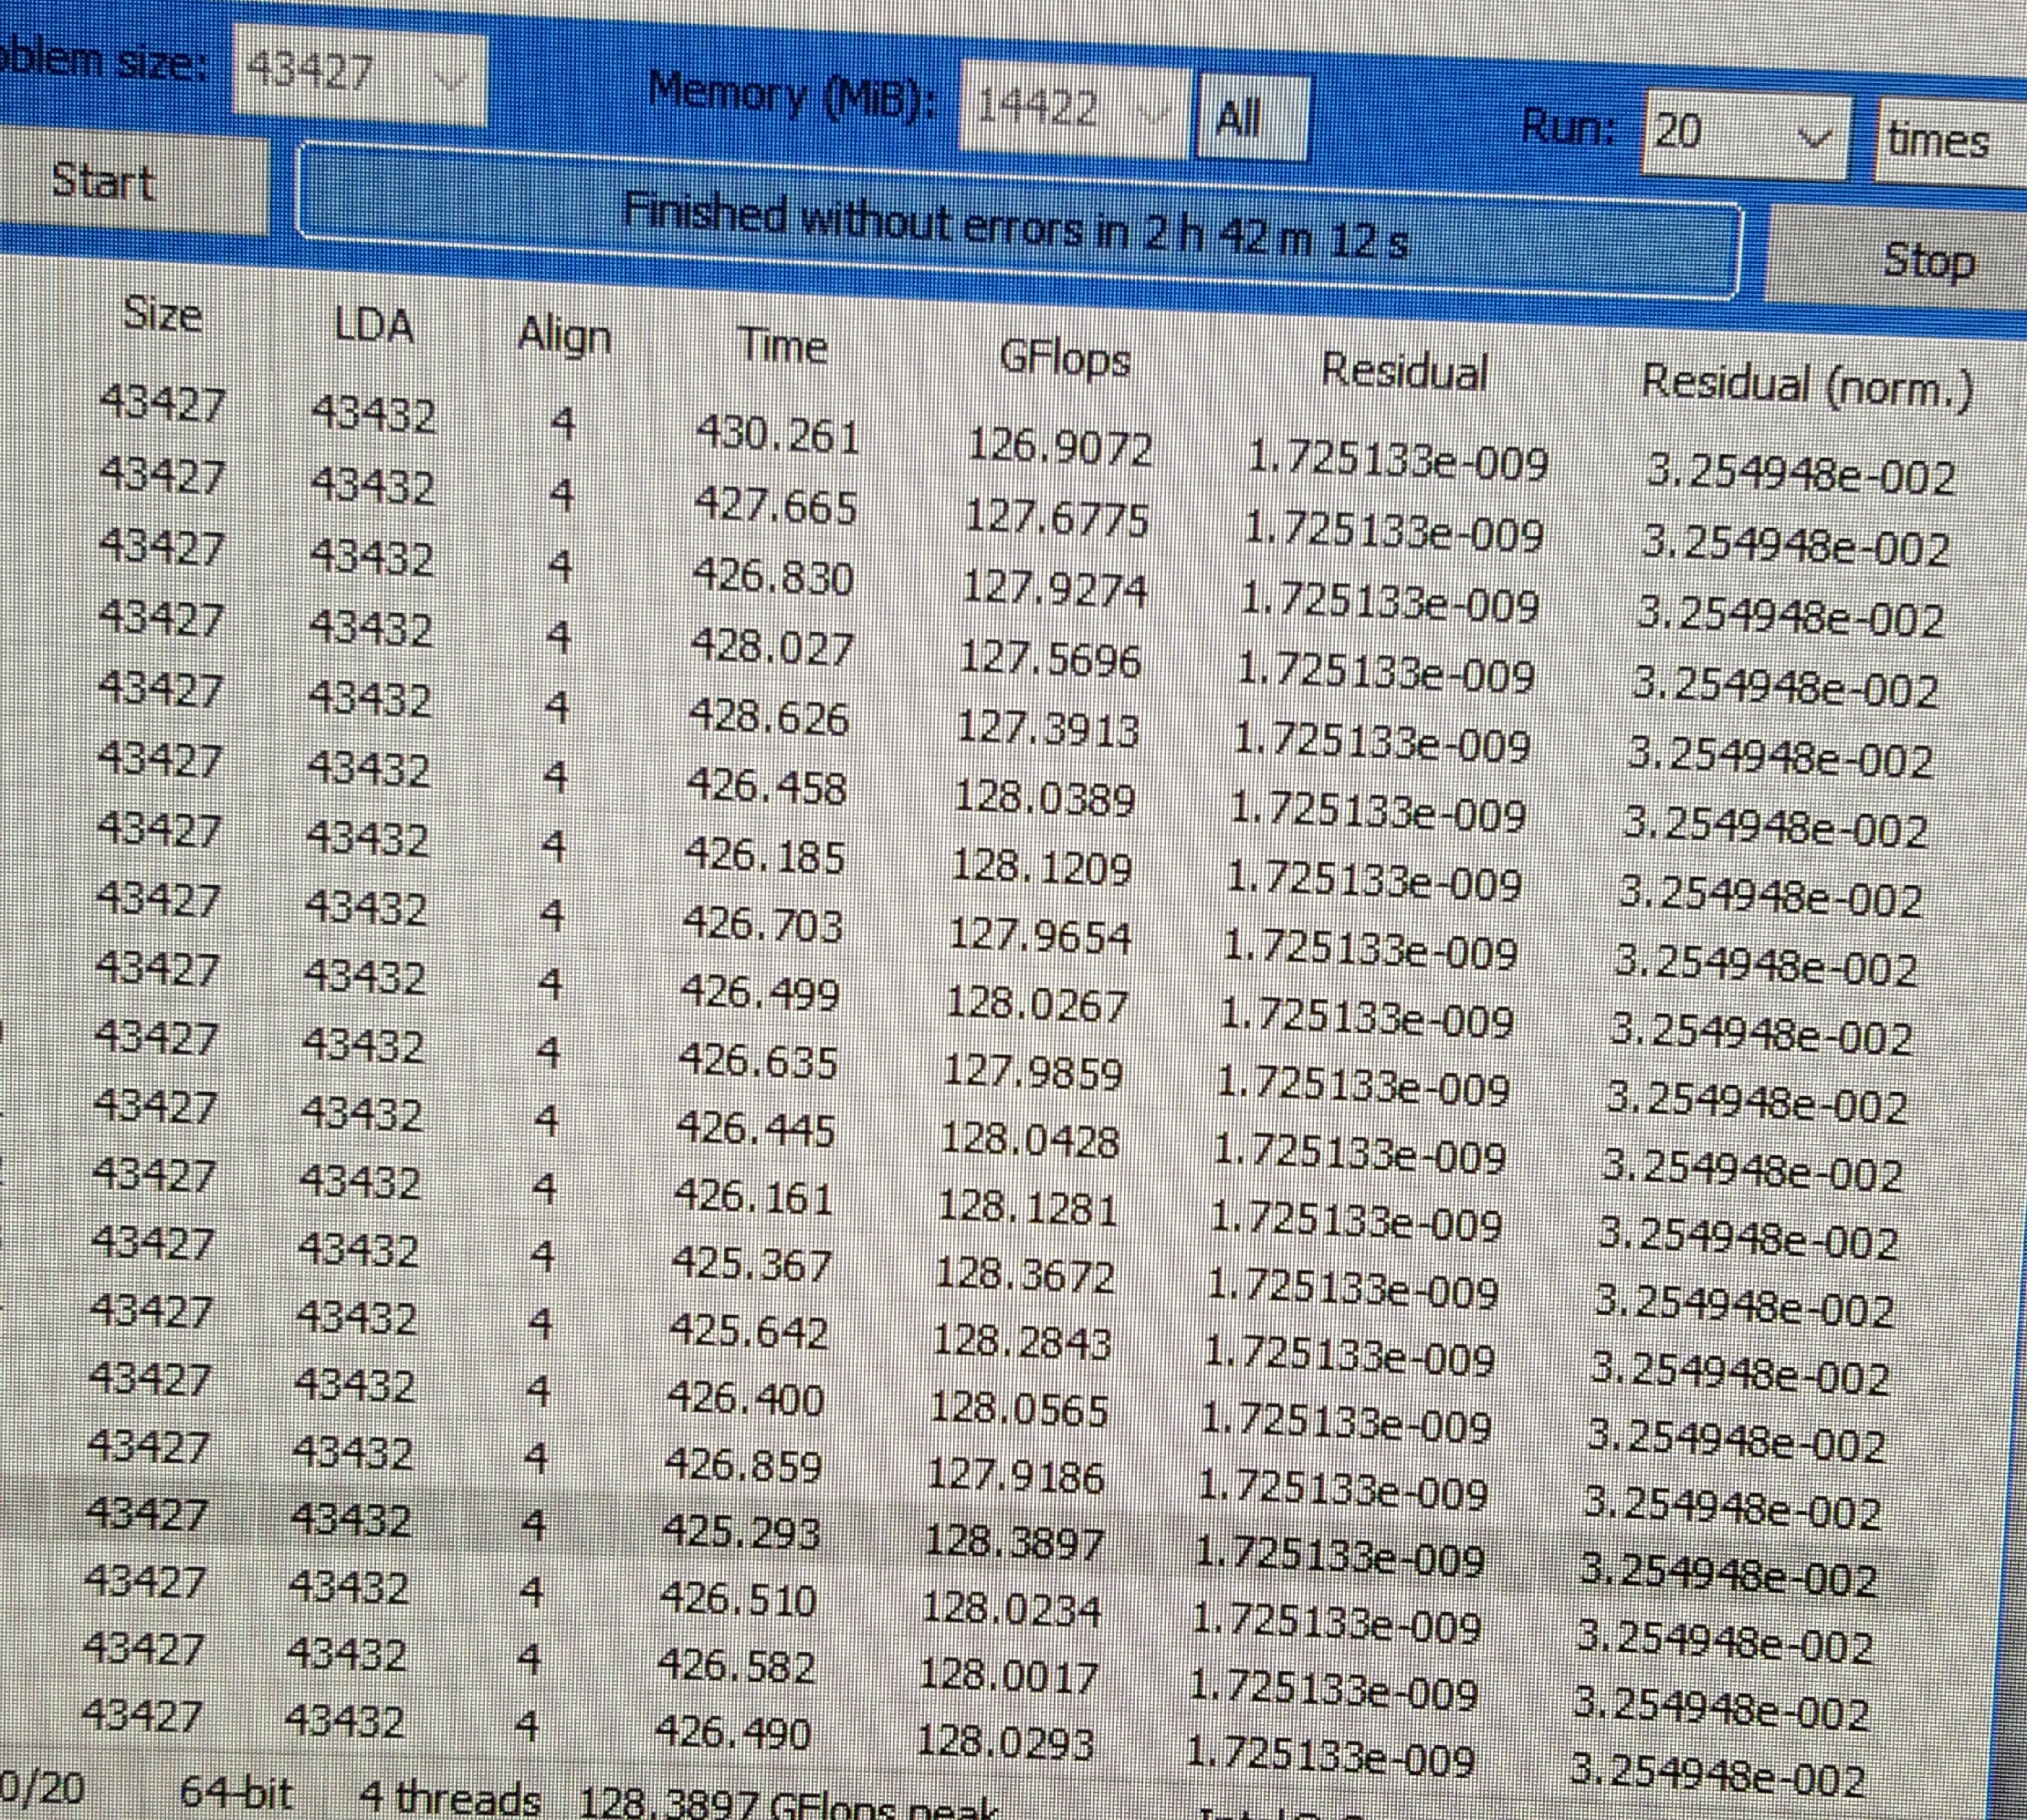Viewport: 2027px width, 1820px height.
Task: Select the Time value 428.626
Action: [769, 718]
